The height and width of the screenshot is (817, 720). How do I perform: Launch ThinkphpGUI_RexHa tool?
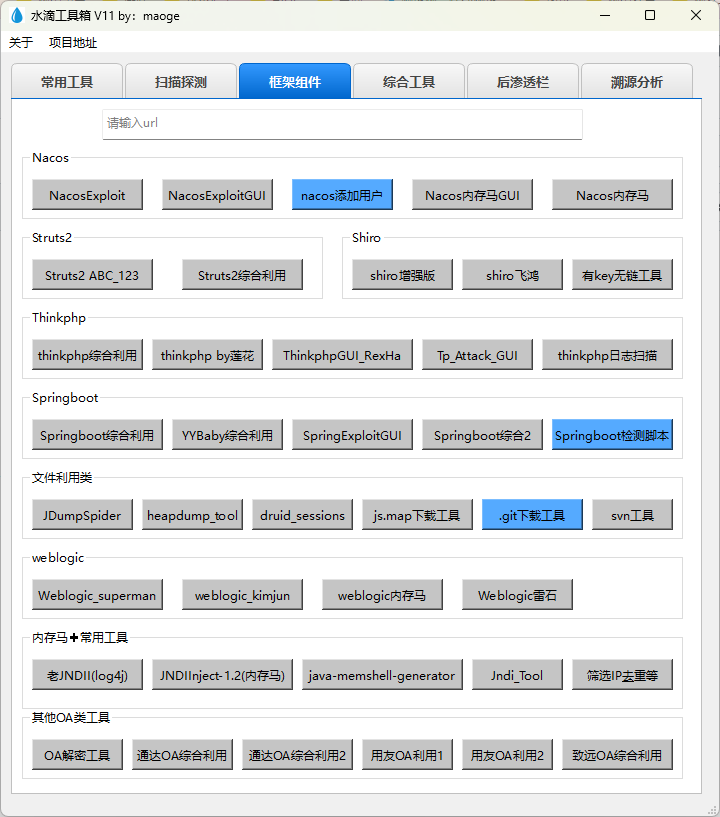[x=342, y=355]
